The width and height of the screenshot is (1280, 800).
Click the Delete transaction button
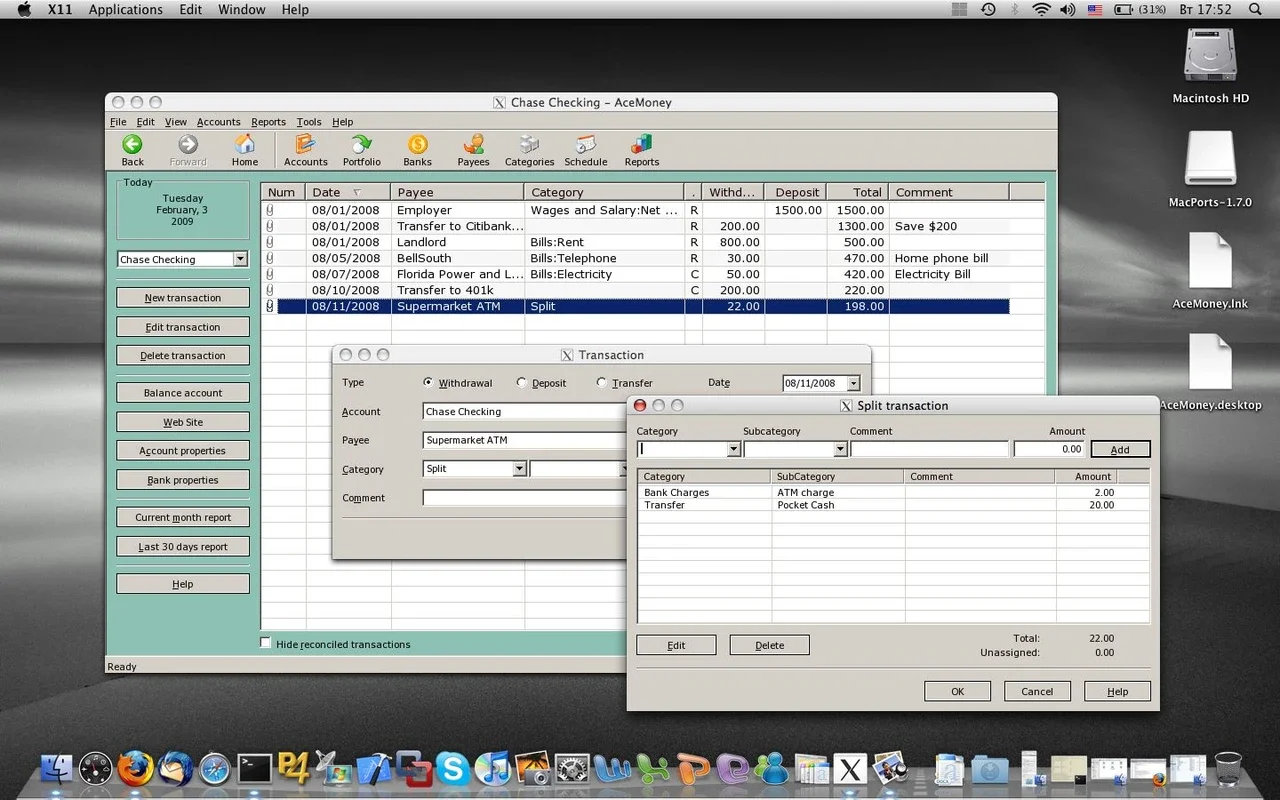coord(183,355)
